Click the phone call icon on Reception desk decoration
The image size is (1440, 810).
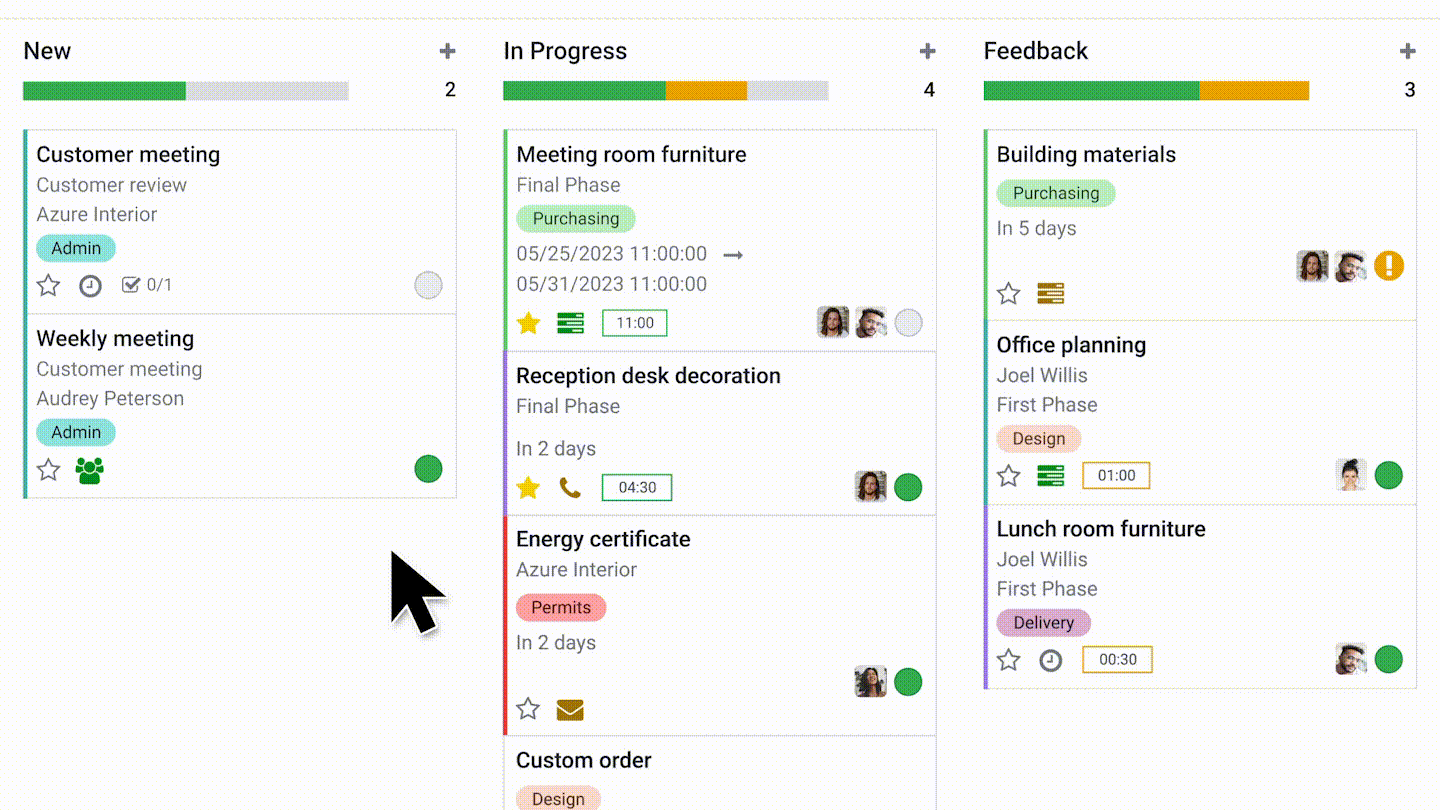coord(569,488)
